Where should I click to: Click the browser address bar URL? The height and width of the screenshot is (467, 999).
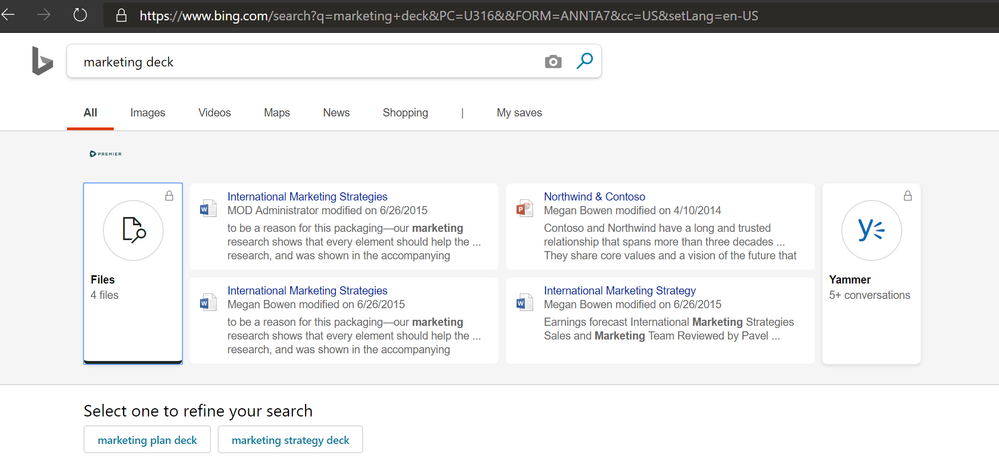[x=449, y=15]
